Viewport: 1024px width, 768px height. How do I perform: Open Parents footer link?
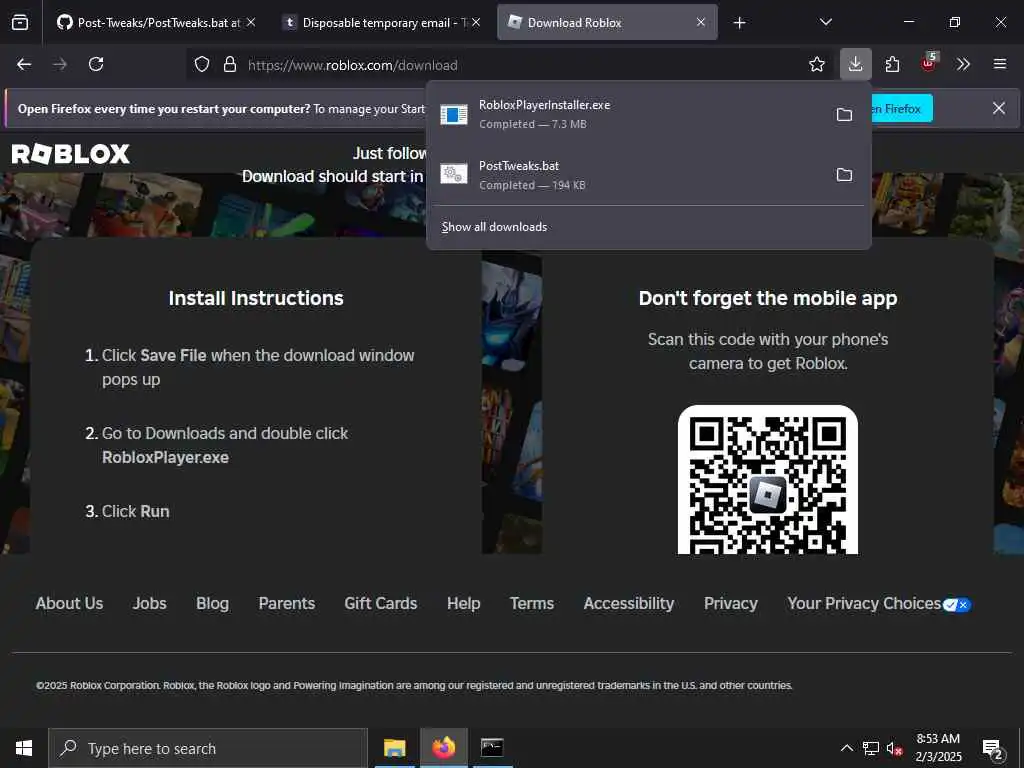287,603
